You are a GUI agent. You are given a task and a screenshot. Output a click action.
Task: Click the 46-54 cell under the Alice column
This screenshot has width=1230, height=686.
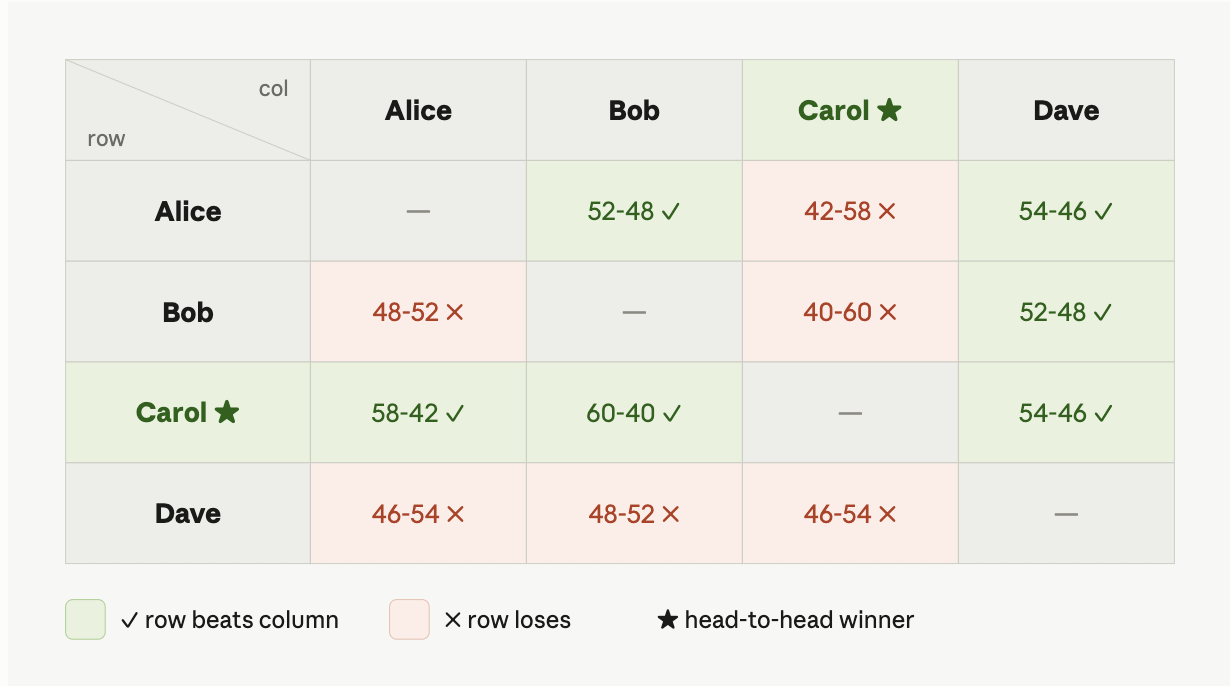pos(418,514)
